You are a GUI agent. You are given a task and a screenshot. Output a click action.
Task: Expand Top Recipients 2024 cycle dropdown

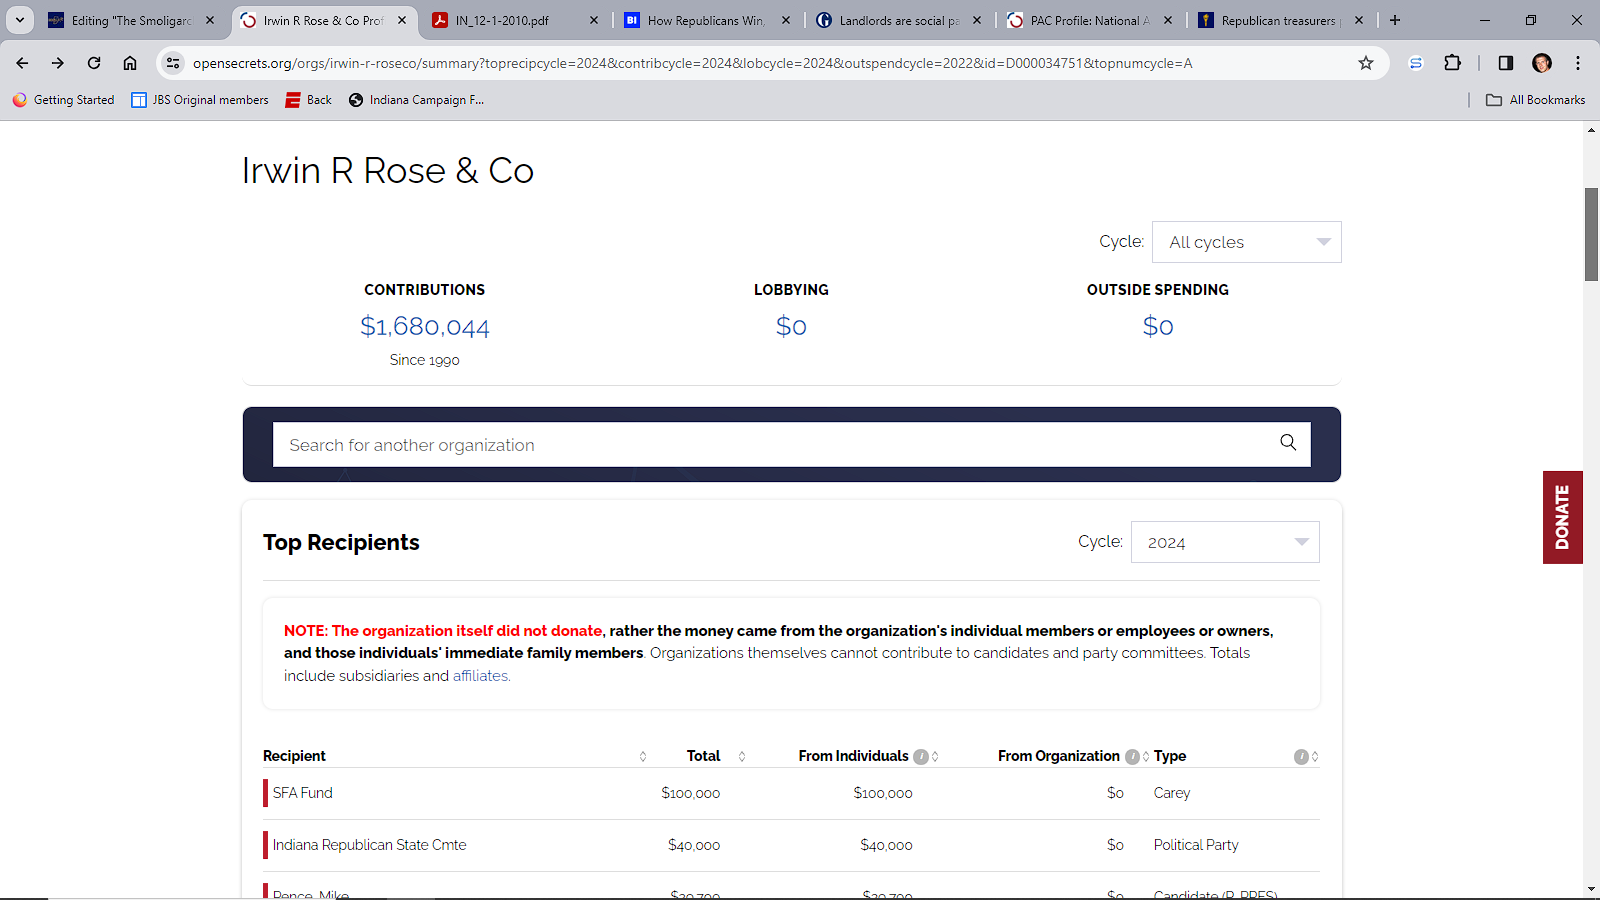pyautogui.click(x=1225, y=542)
